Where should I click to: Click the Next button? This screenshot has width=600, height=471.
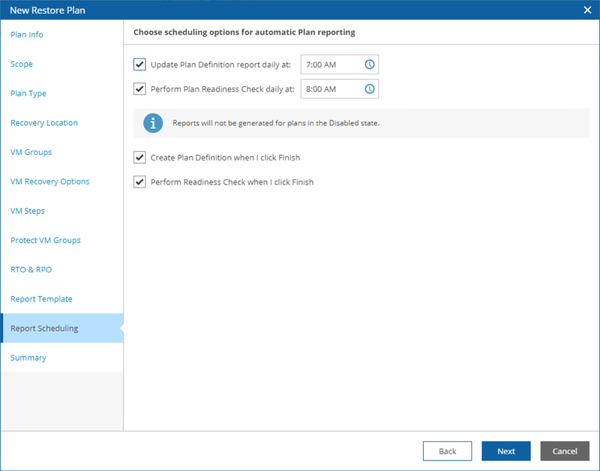coord(506,451)
